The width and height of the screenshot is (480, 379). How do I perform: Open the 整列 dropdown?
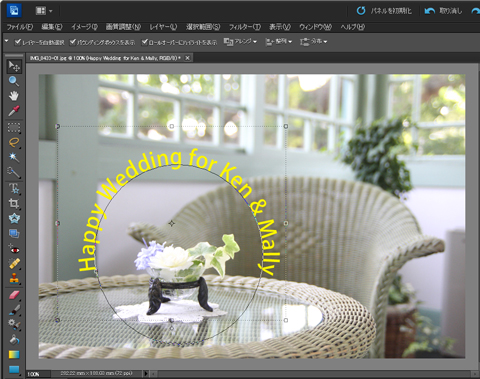(x=279, y=42)
